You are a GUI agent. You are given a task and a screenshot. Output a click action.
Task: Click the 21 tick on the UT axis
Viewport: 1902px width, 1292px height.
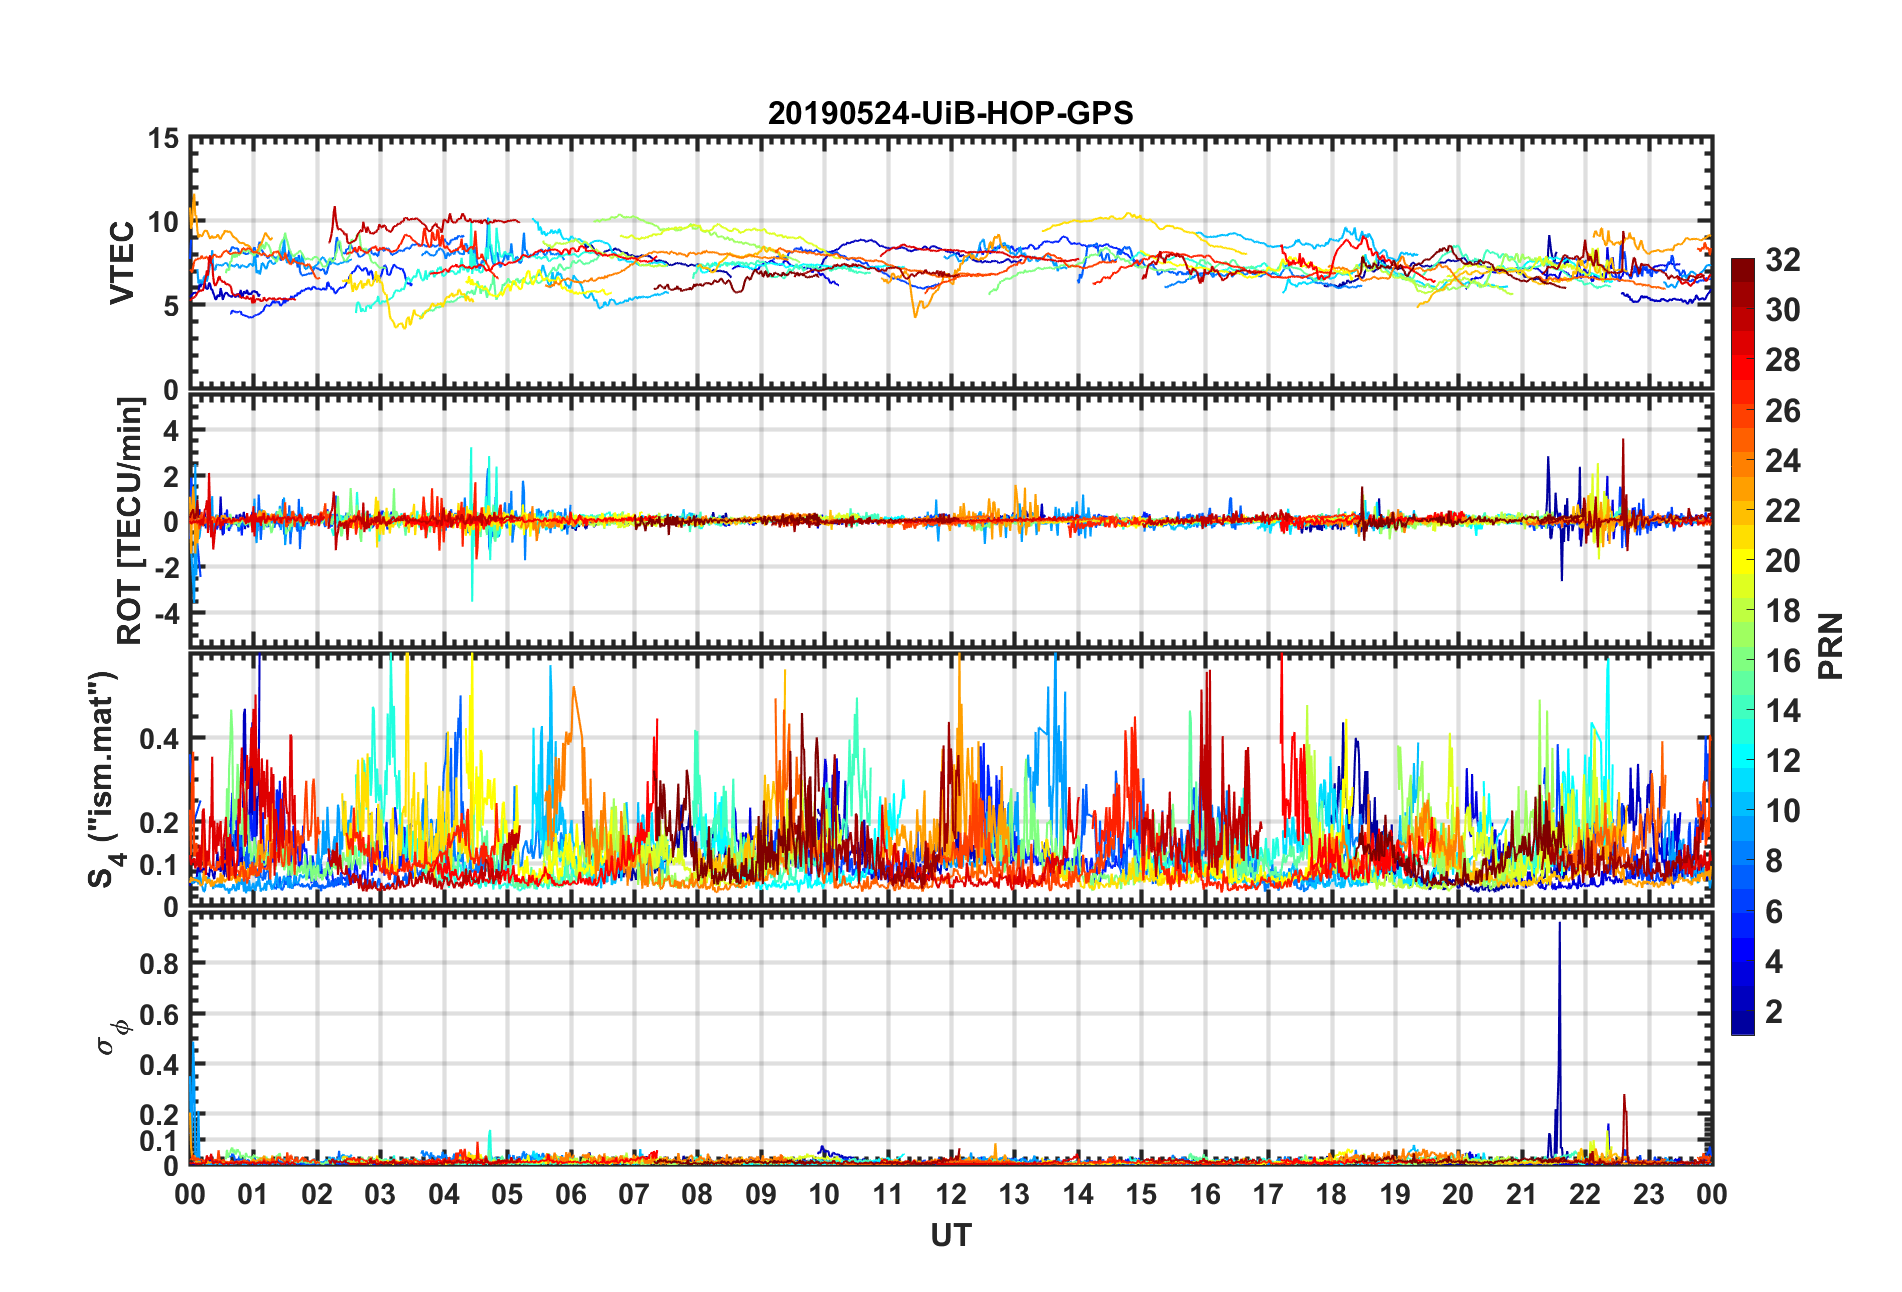(x=1522, y=1194)
